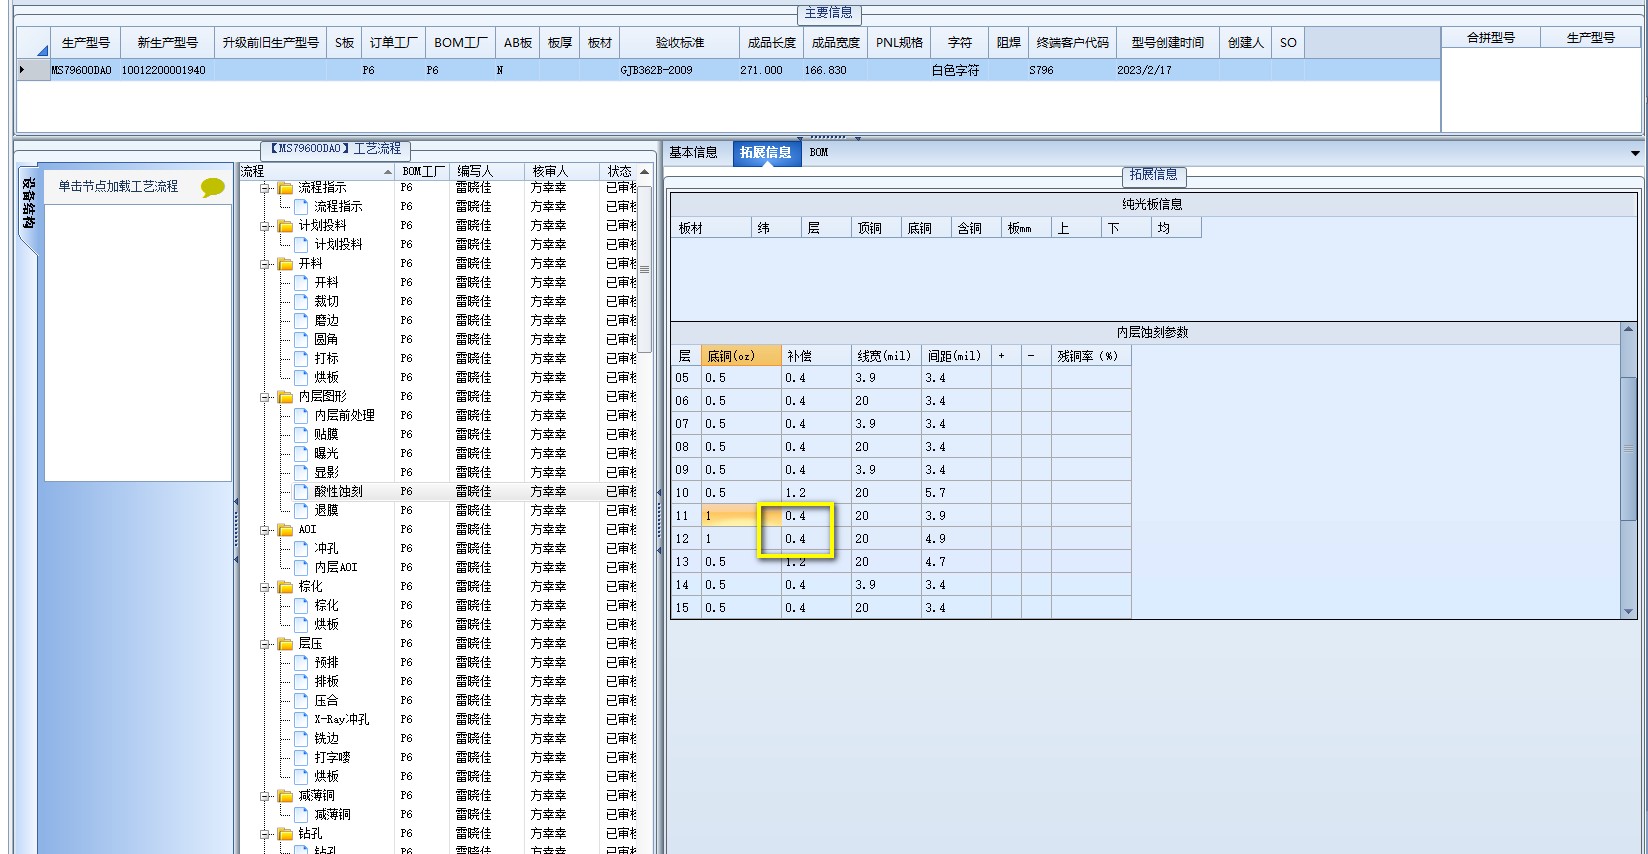Screen dimensions: 1648x854
Task: Click the 间距 cell showing 4.9
Action: (956, 538)
